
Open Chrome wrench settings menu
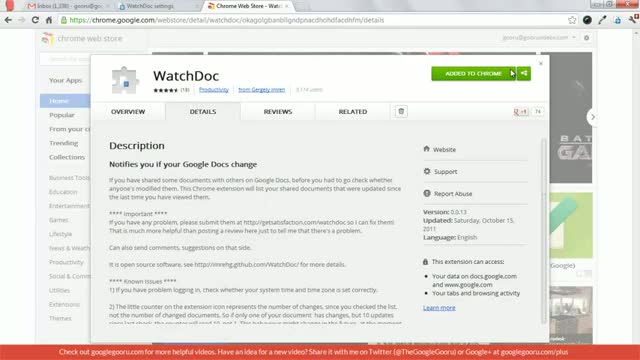tap(633, 20)
